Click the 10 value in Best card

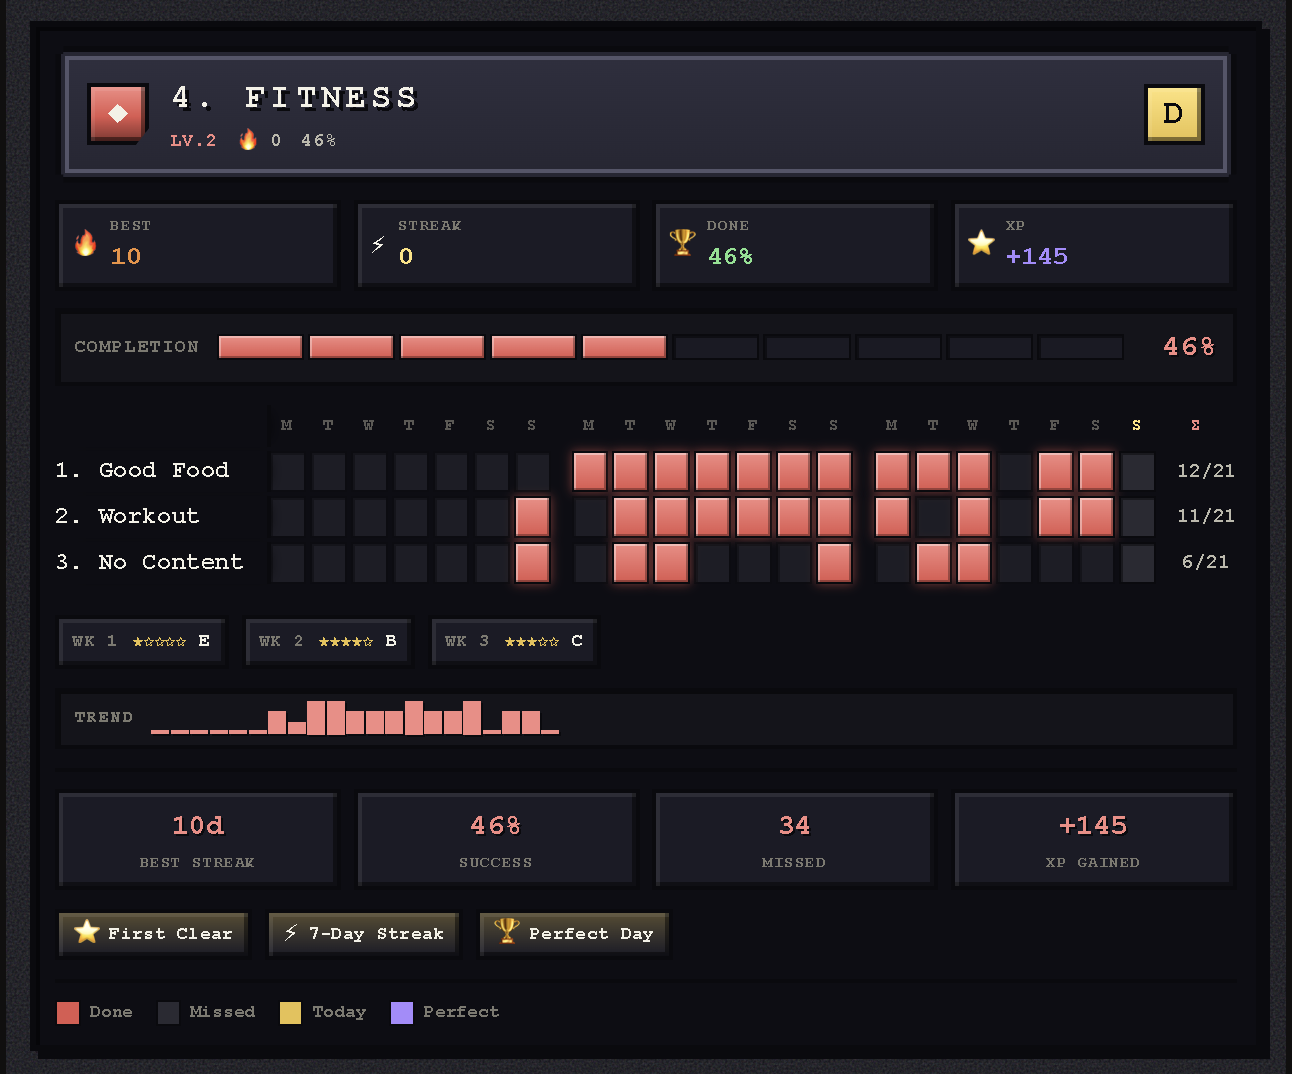[x=126, y=256]
